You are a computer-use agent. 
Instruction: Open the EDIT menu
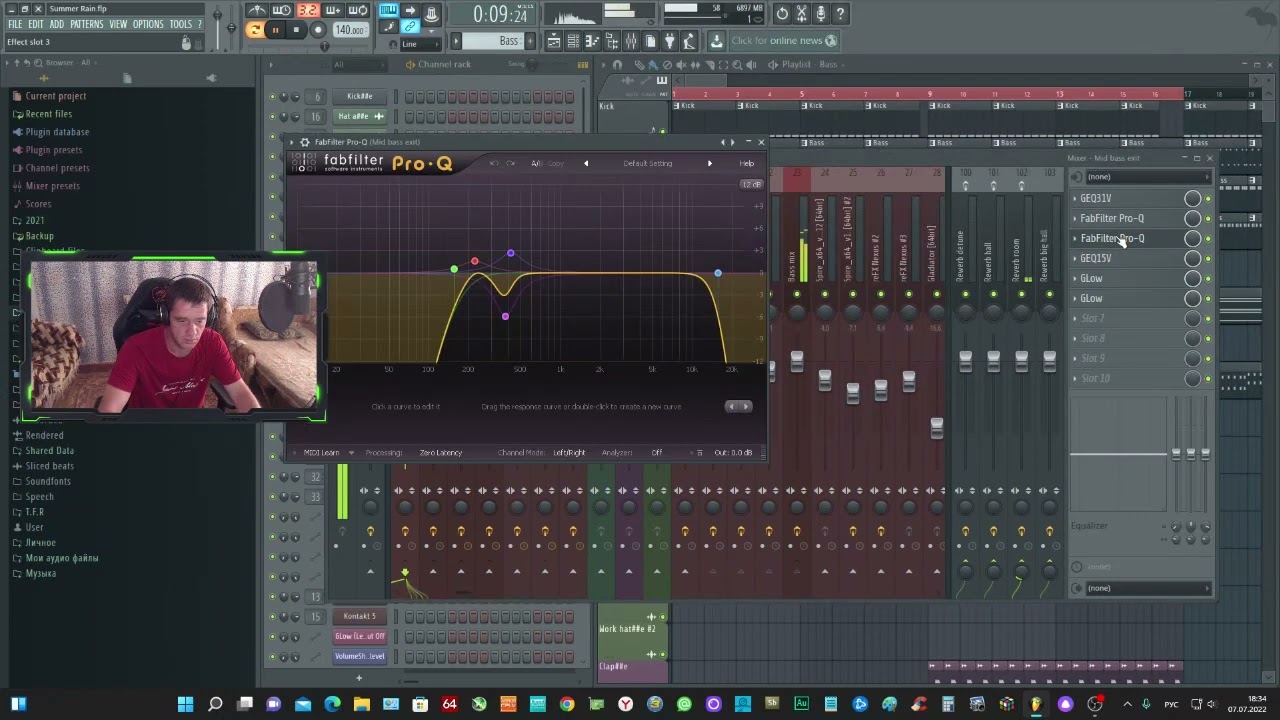point(36,24)
